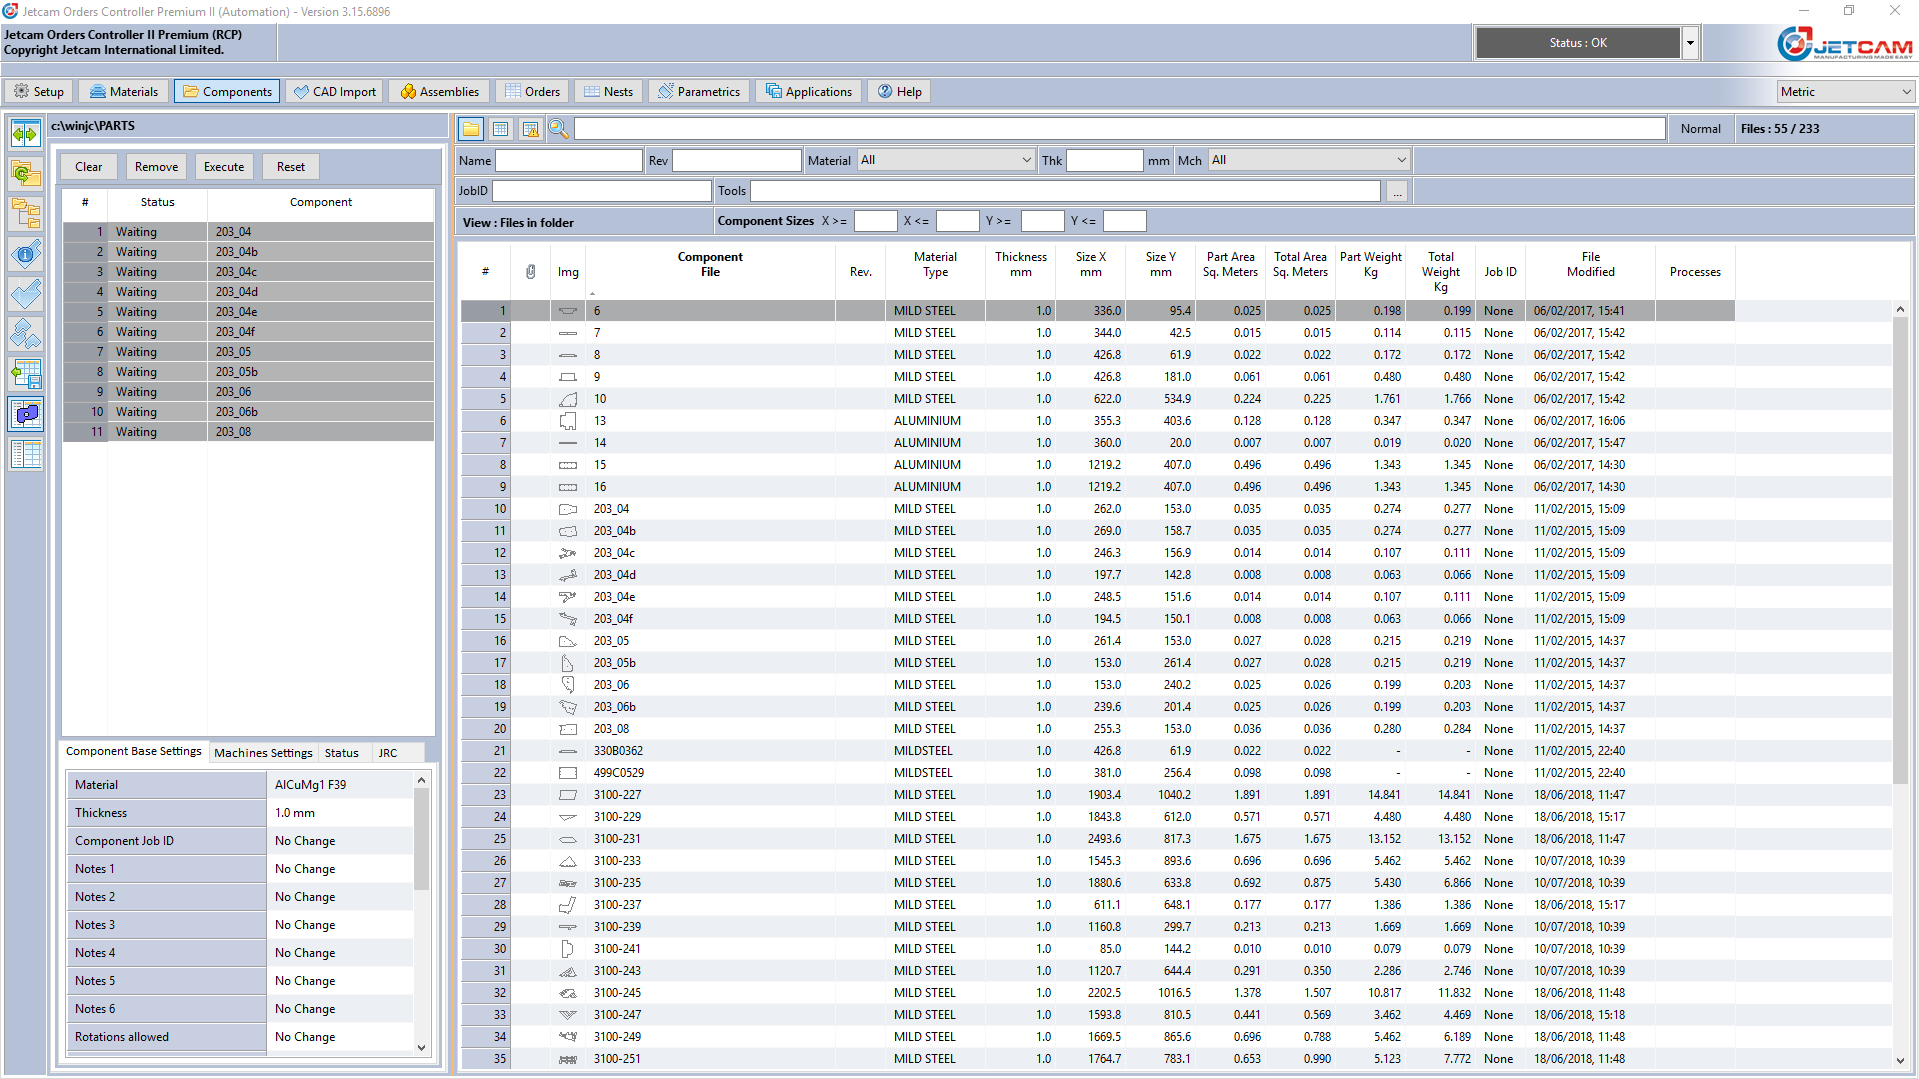Click the refresh folders icon in sidebar
This screenshot has width=1919, height=1079.
(26, 173)
